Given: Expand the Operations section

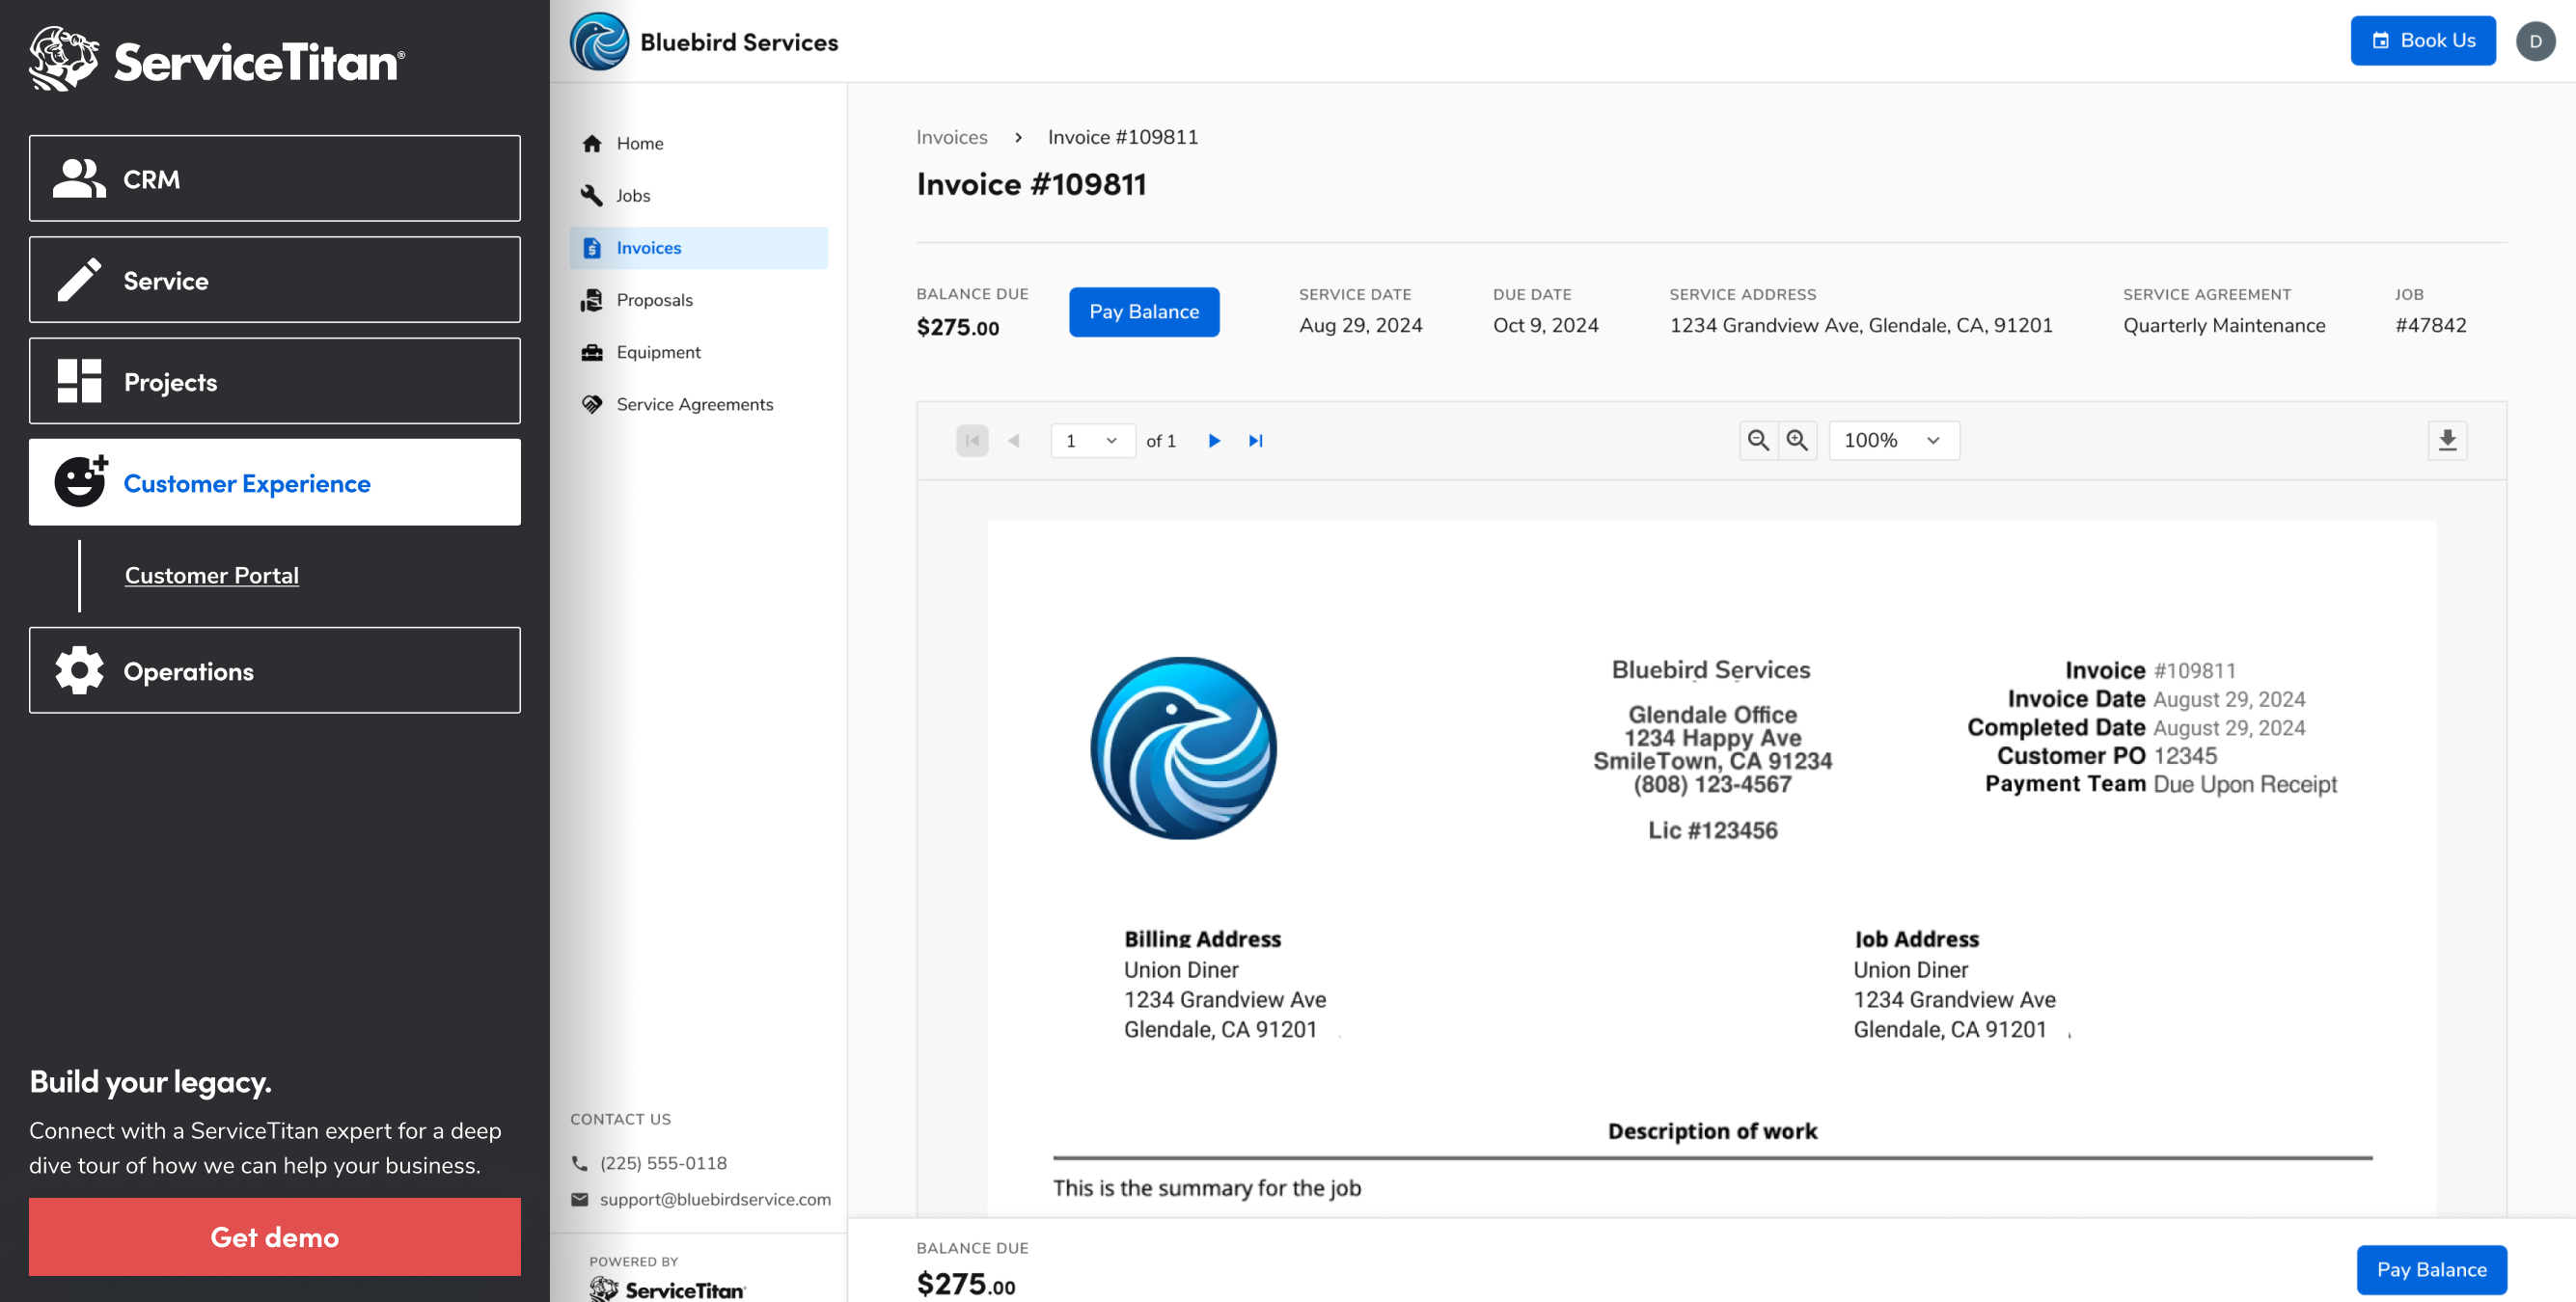Looking at the screenshot, I should (x=274, y=670).
